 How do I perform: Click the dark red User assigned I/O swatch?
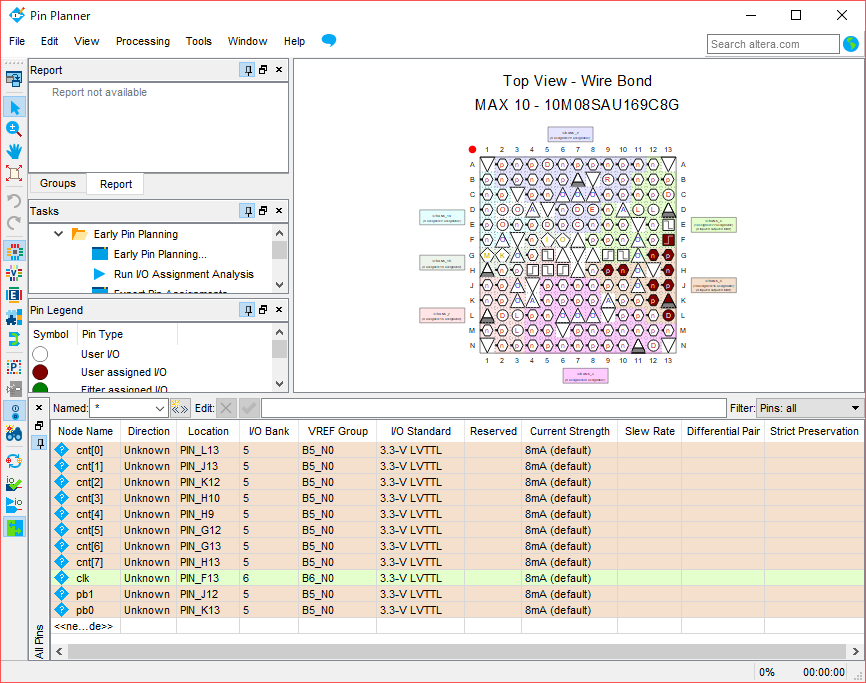click(x=40, y=372)
